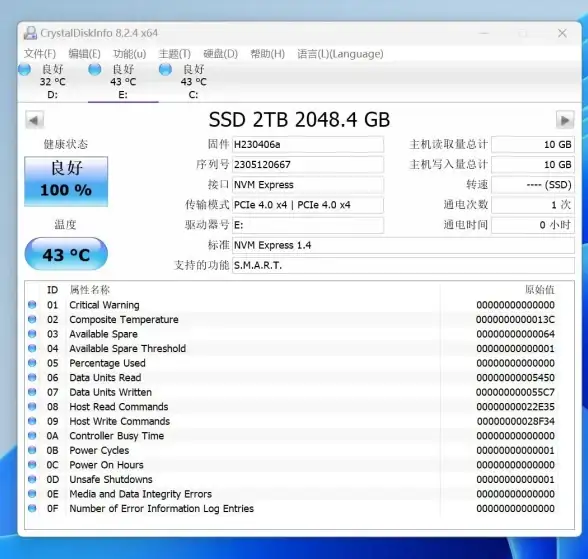Select the Power On Hours attribute name
This screenshot has width=588, height=559.
(x=106, y=465)
